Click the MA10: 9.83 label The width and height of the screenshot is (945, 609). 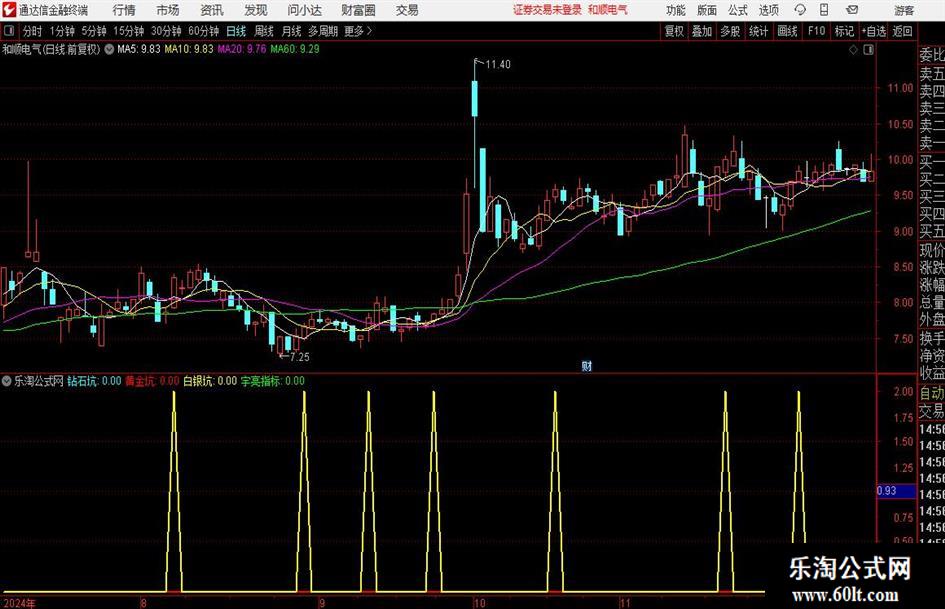(189, 49)
